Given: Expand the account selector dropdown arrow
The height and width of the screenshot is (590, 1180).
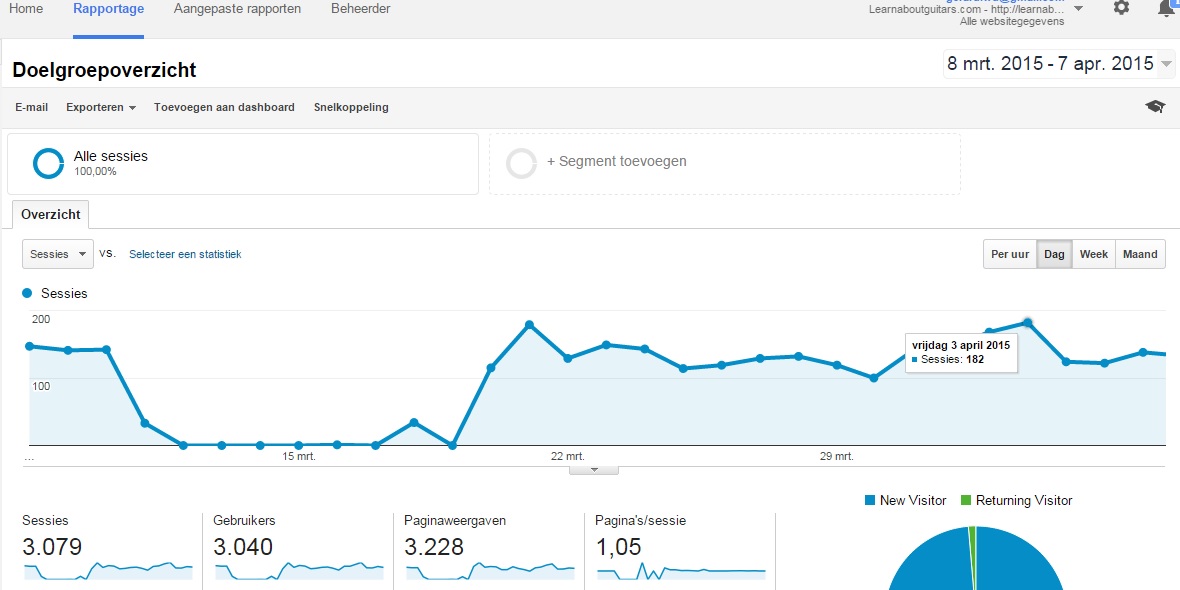Looking at the screenshot, I should (x=1078, y=9).
